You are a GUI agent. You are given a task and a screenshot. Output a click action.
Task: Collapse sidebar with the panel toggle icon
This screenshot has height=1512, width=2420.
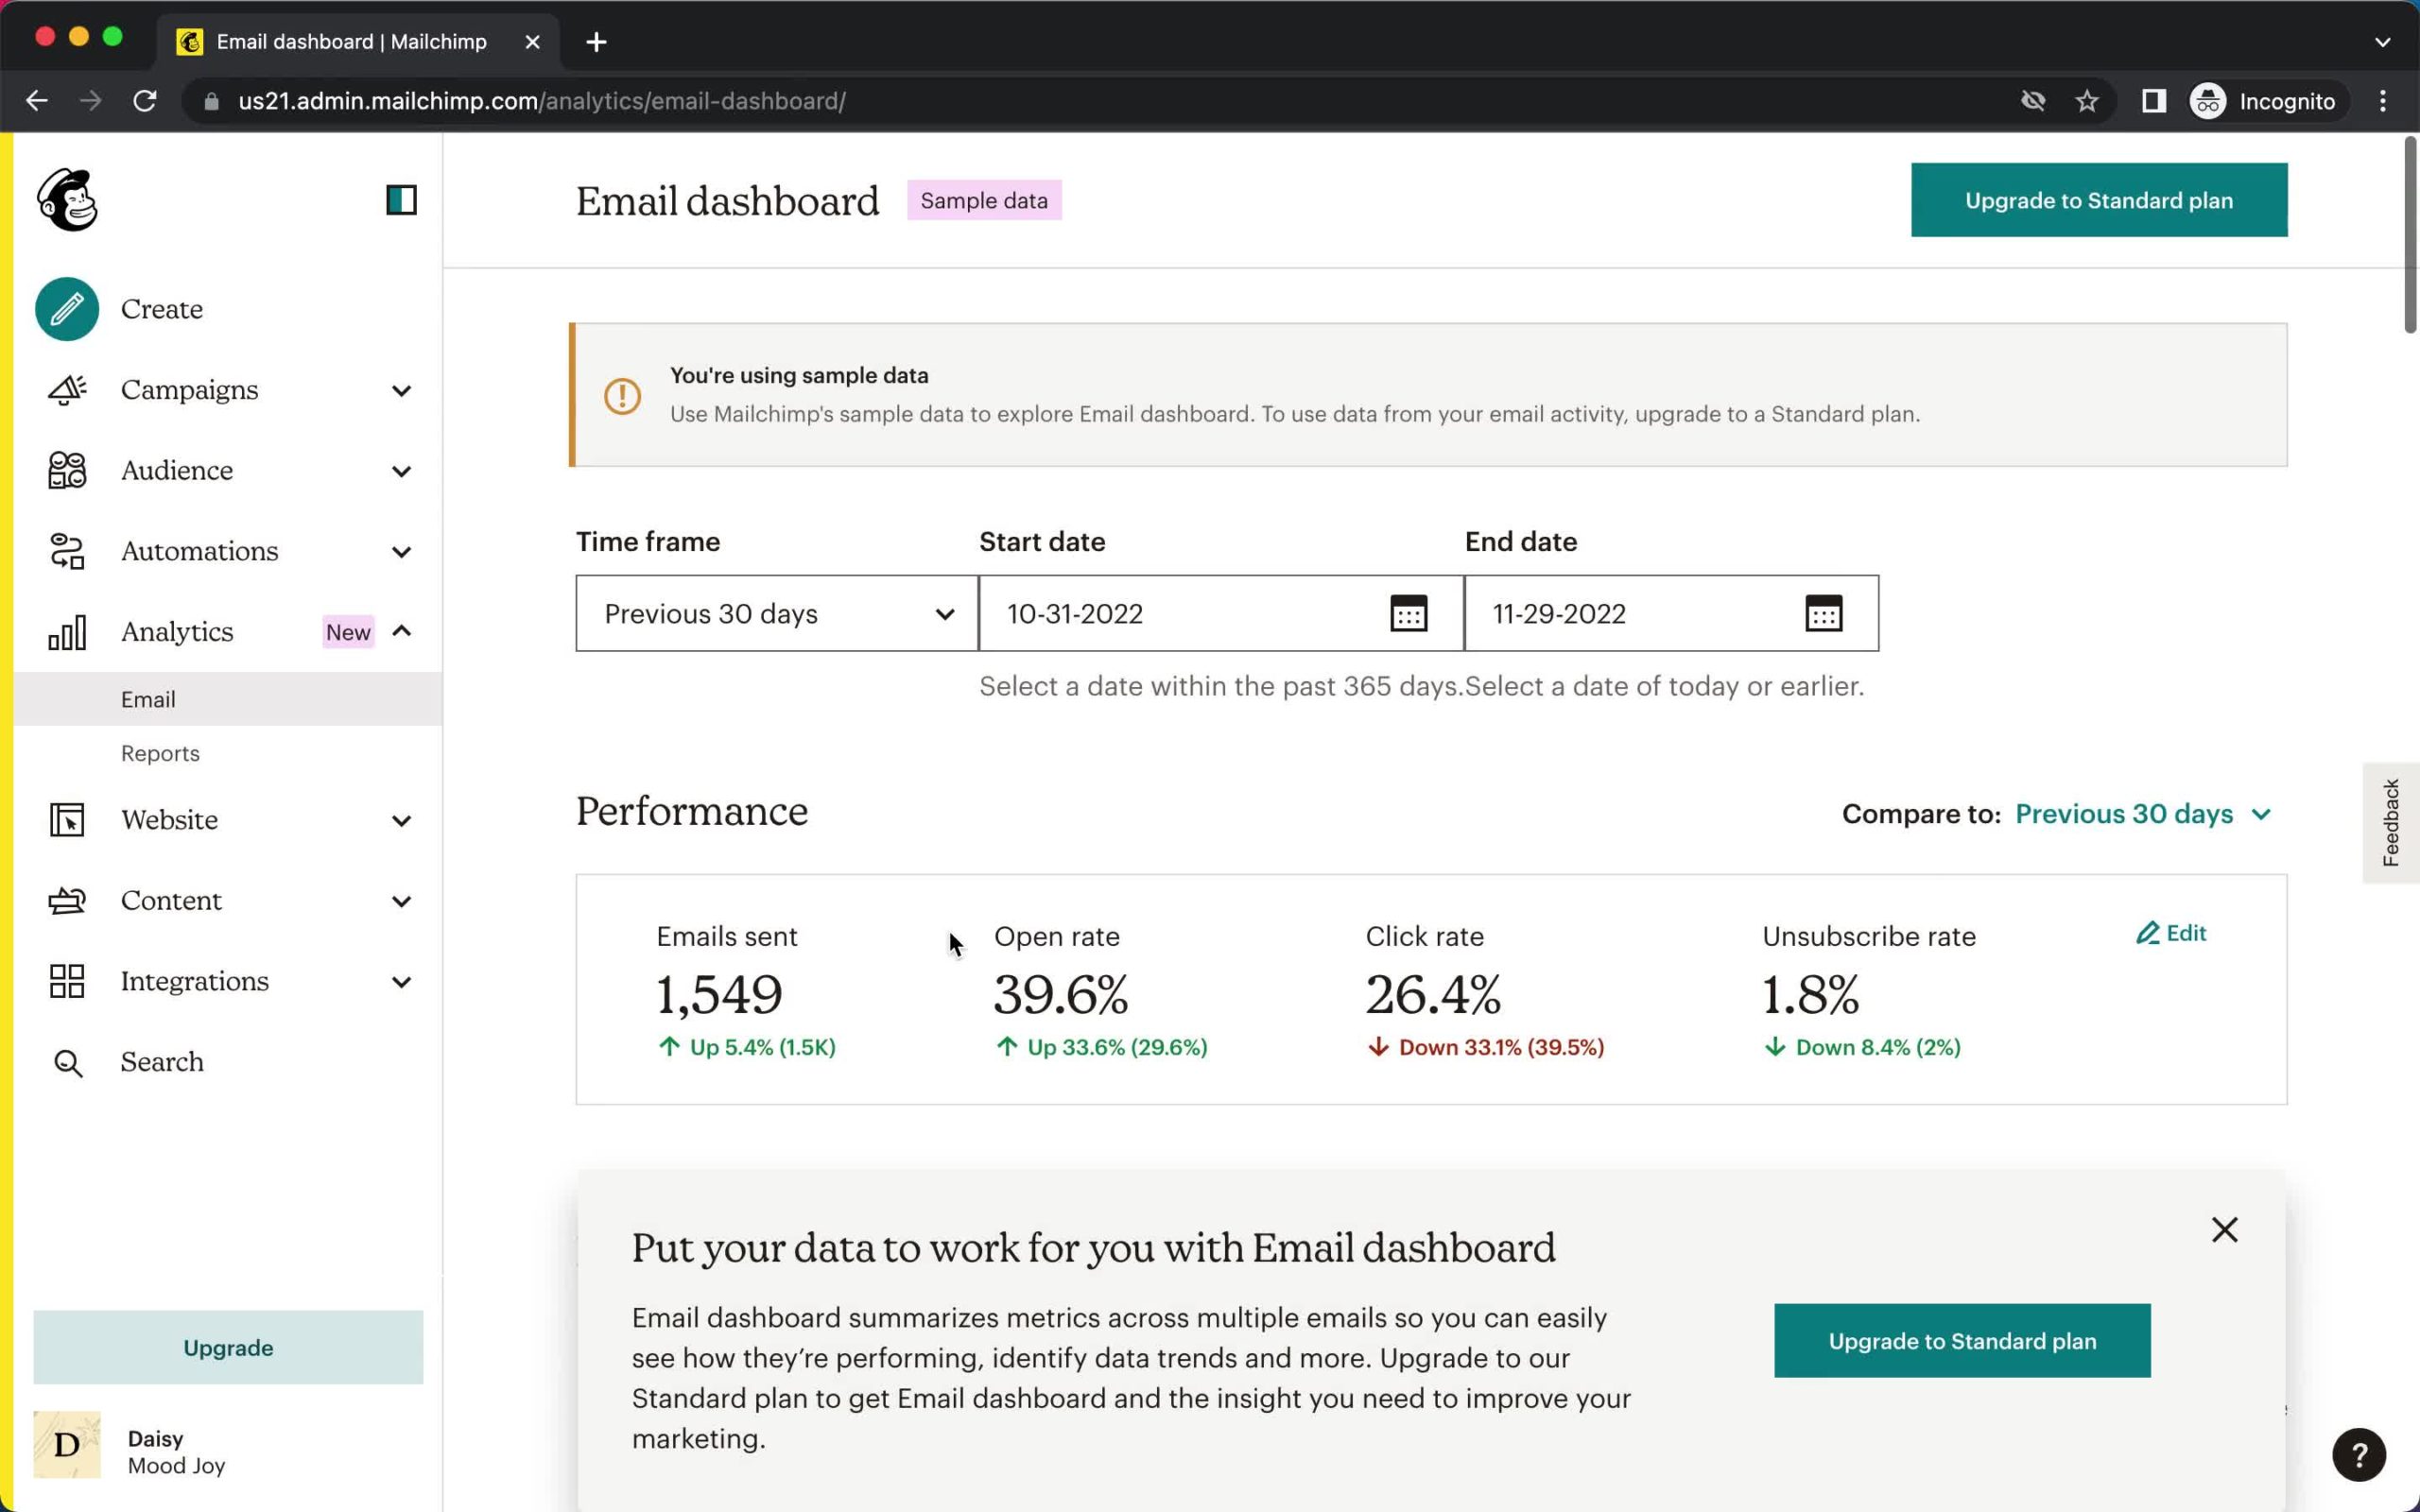401,200
